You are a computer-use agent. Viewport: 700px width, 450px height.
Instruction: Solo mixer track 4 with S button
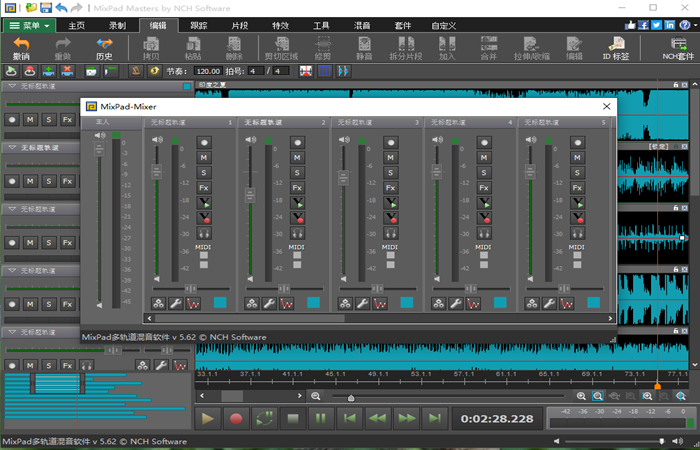click(x=484, y=173)
